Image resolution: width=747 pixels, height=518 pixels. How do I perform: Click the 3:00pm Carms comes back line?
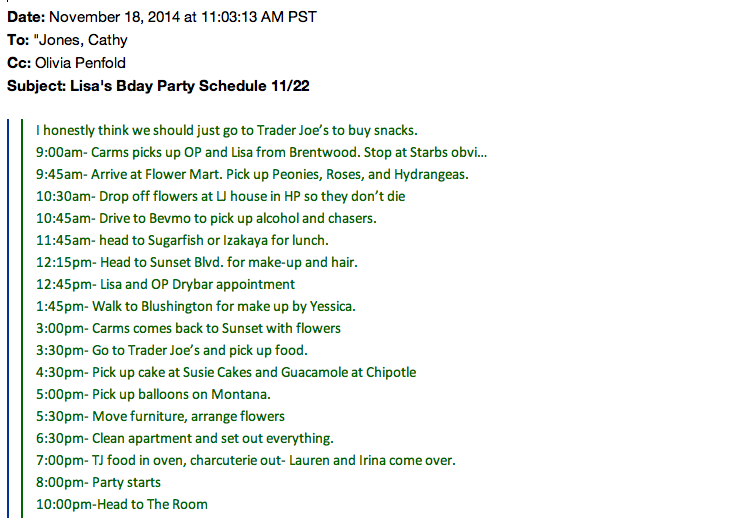(188, 328)
